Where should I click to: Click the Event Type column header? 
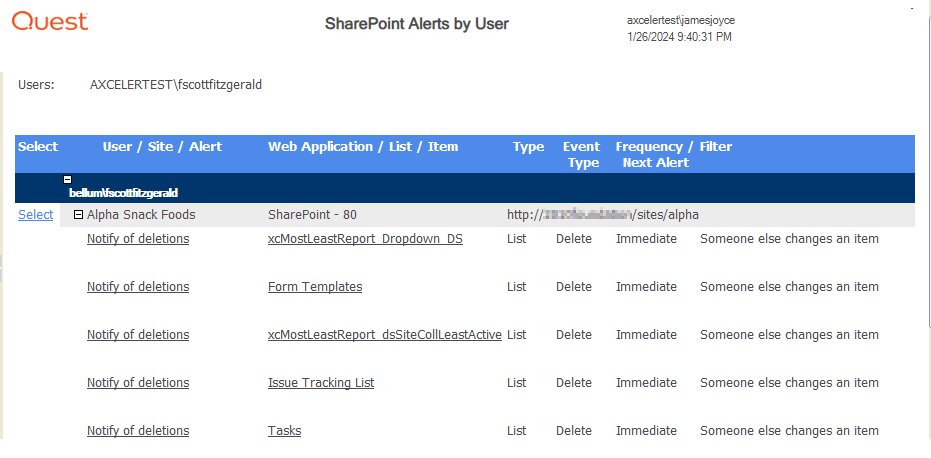point(581,154)
